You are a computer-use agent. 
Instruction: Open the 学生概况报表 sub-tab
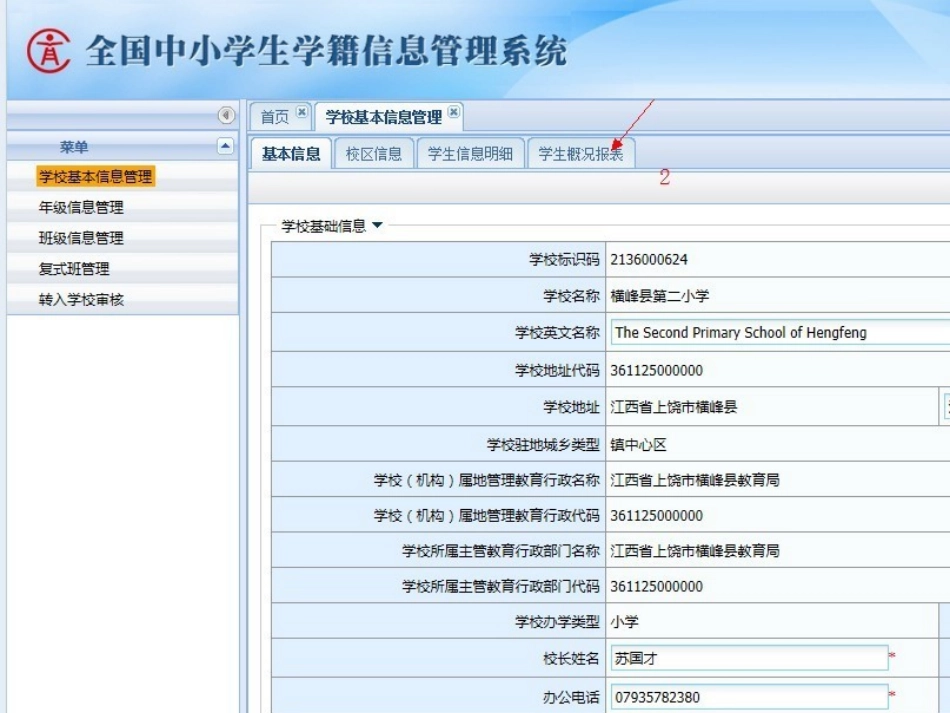click(x=580, y=154)
